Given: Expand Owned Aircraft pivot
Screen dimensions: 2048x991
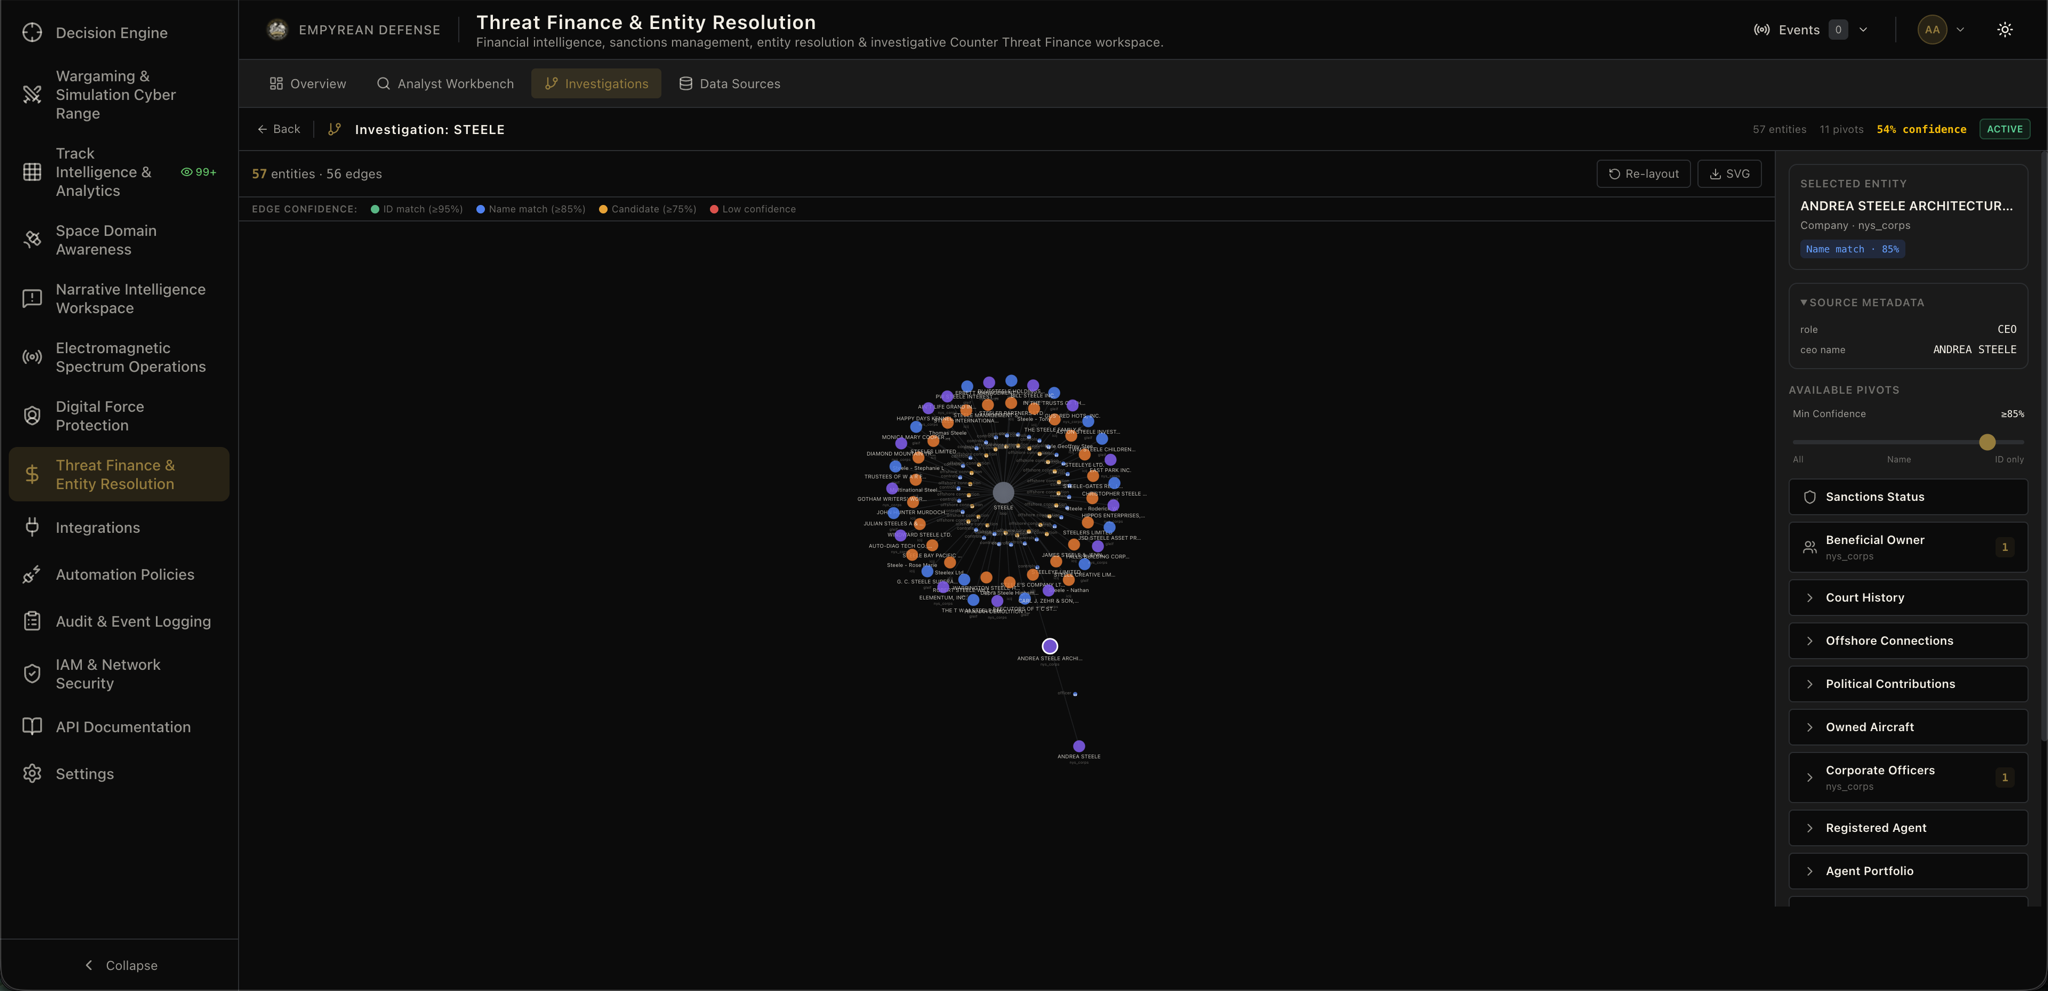Looking at the screenshot, I should (x=1907, y=727).
